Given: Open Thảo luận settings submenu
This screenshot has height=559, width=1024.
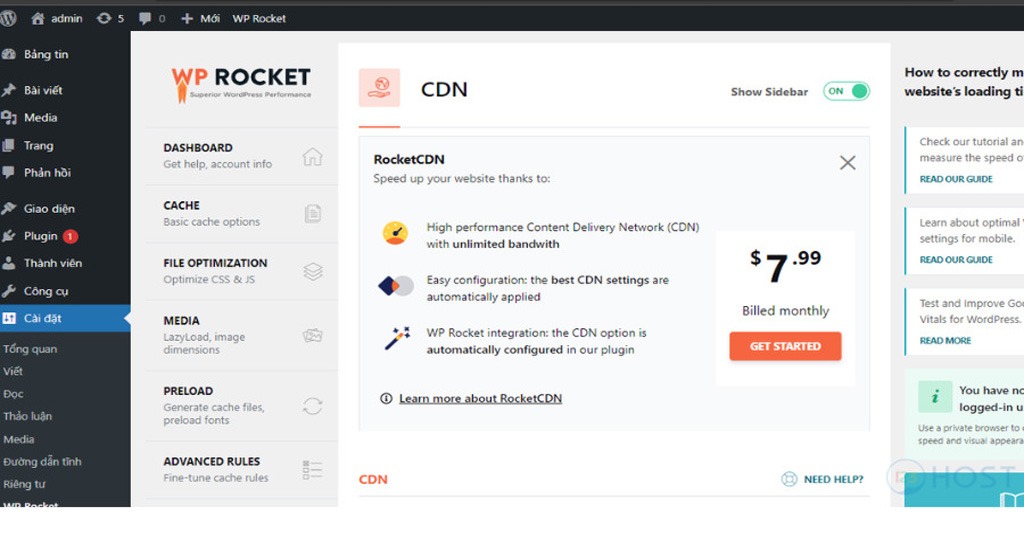Looking at the screenshot, I should 27,416.
